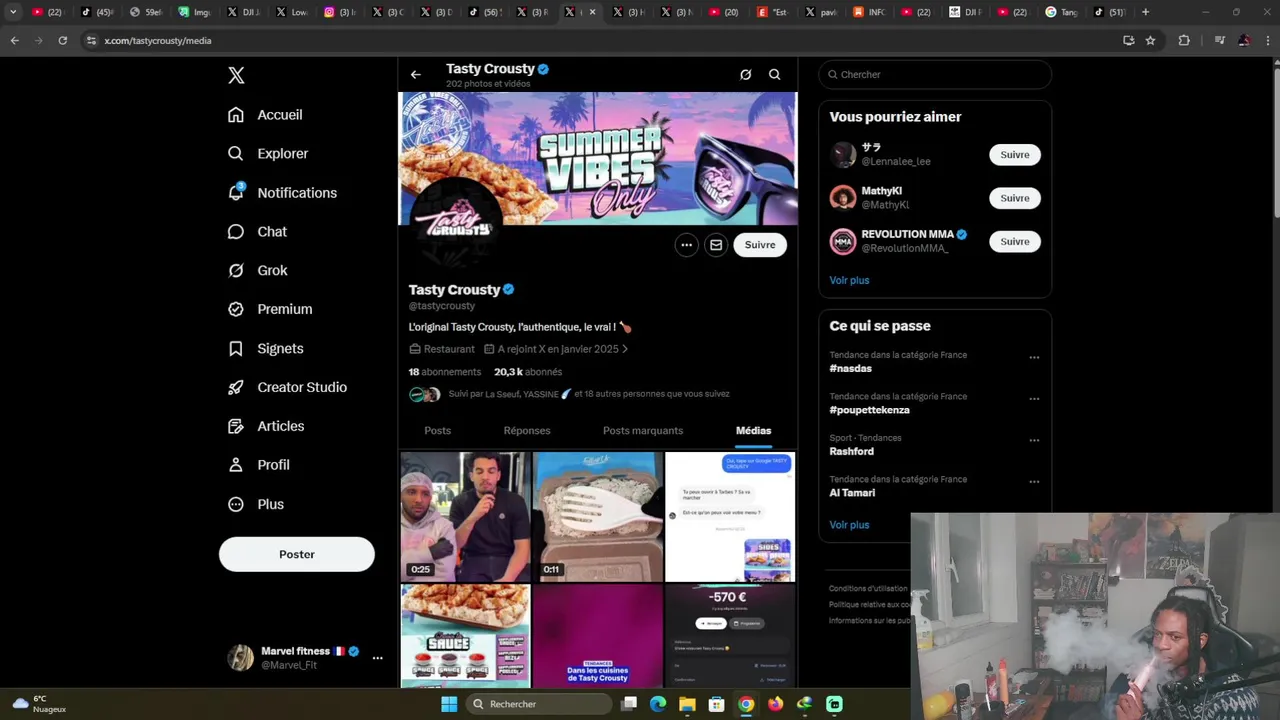This screenshot has height=720, width=1280.
Task: Follow REVOLUTION MMA with Suivre
Action: point(1015,242)
